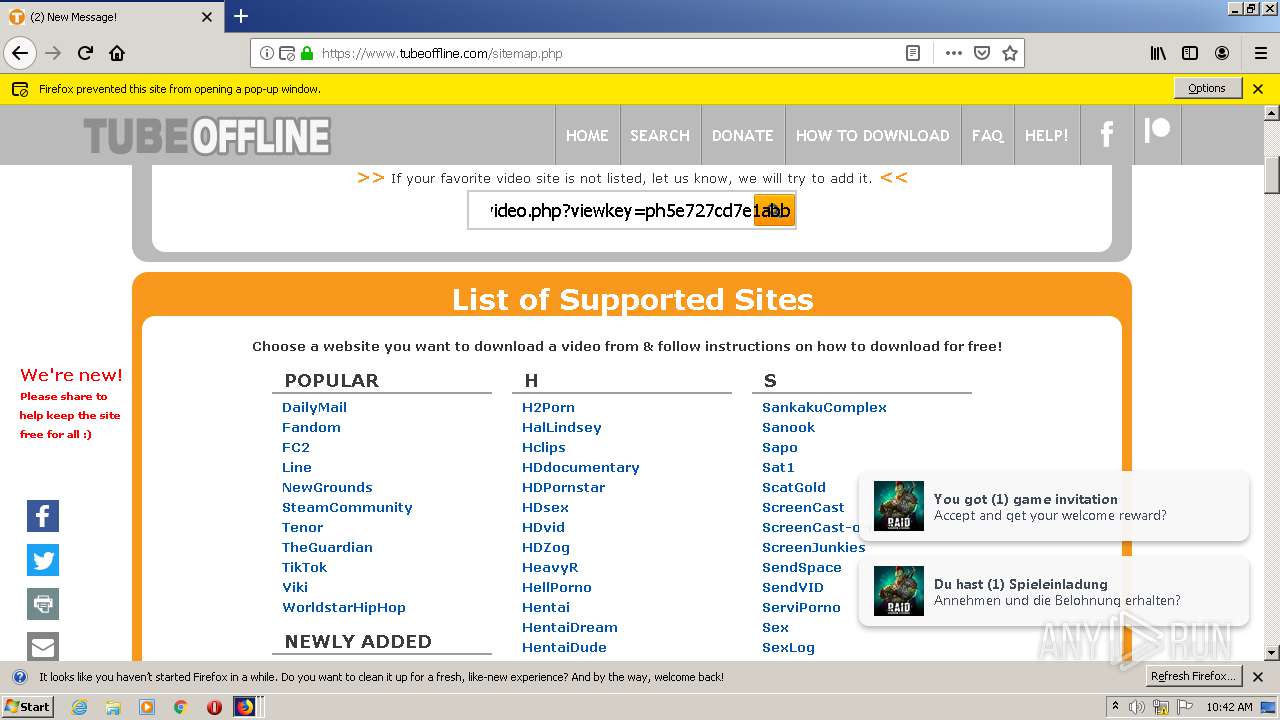Share page by email envelope icon
Viewport: 1280px width, 720px height.
pos(43,646)
